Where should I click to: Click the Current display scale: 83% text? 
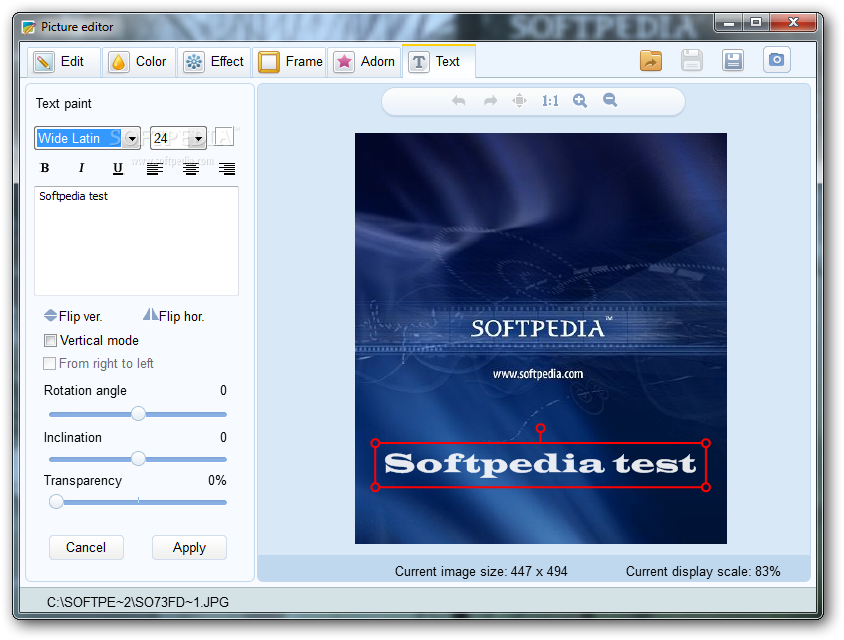click(x=702, y=571)
